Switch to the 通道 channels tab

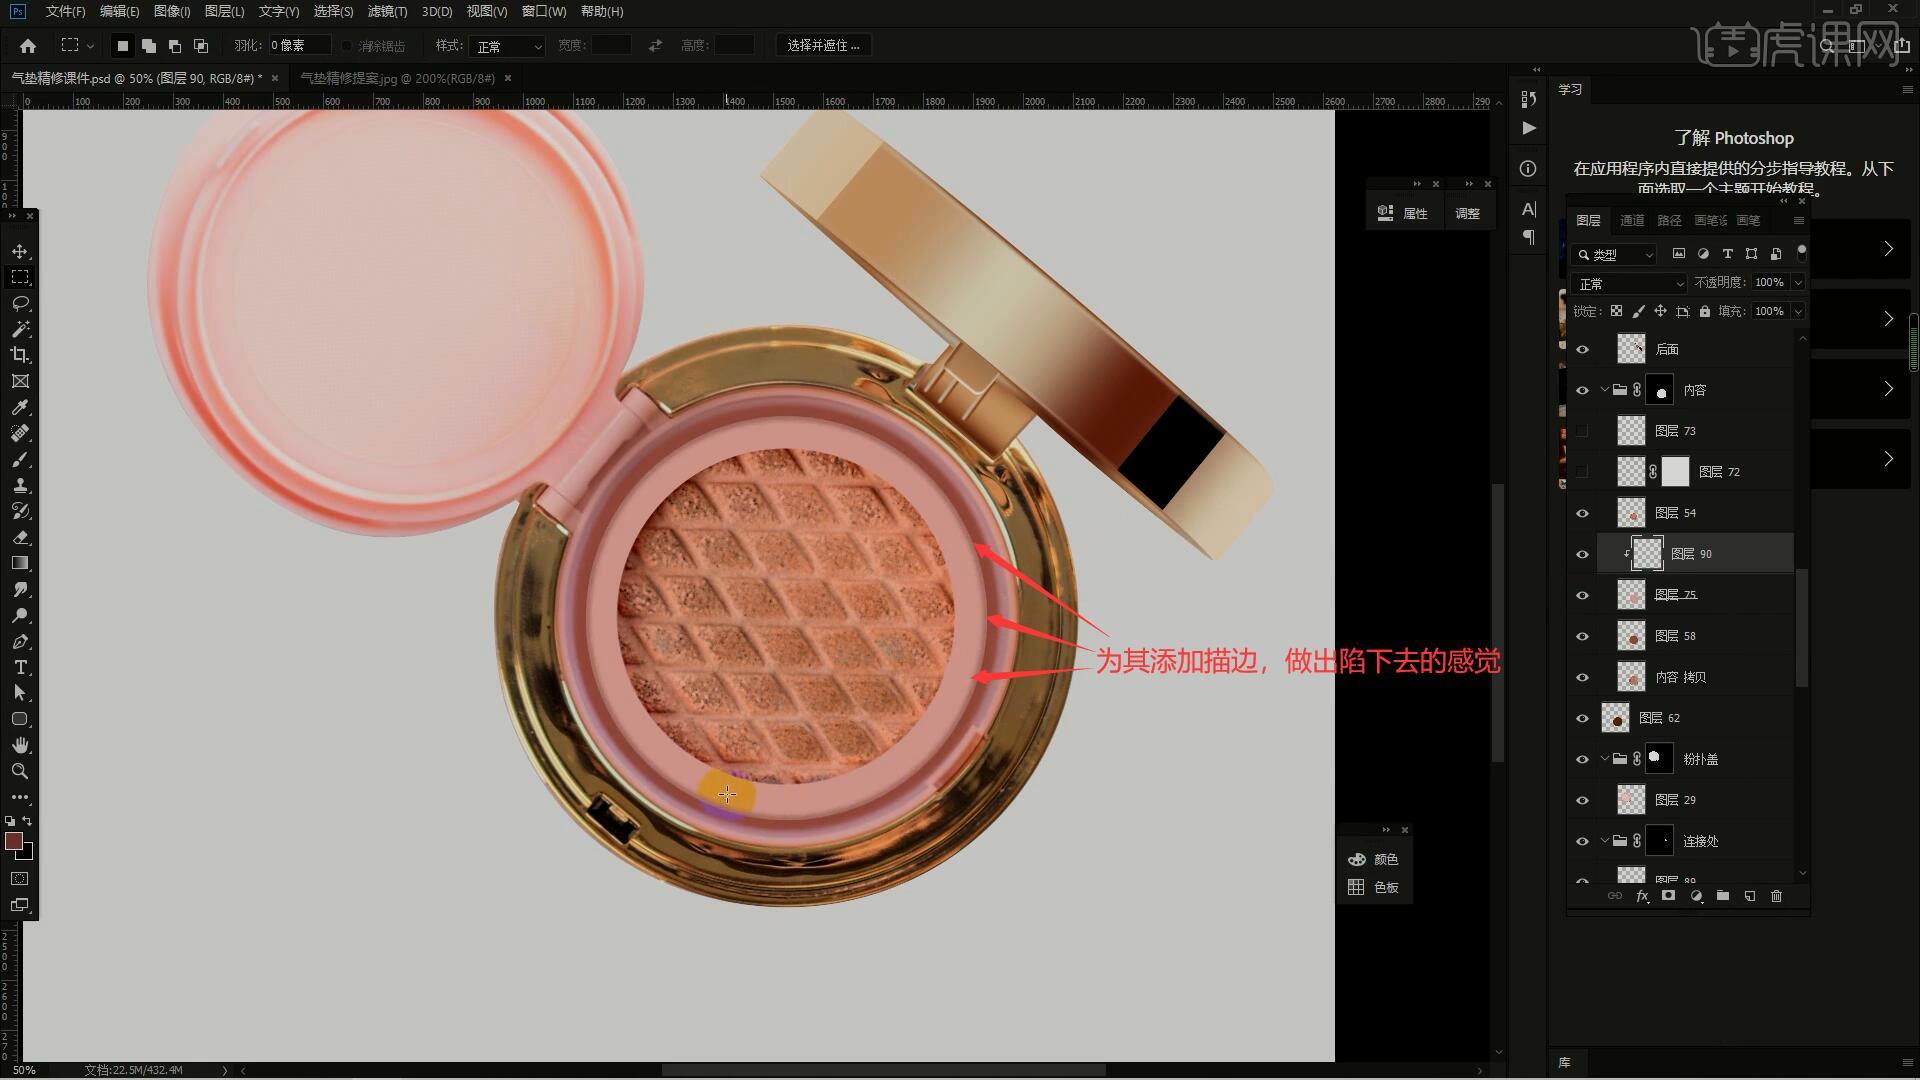(1632, 220)
